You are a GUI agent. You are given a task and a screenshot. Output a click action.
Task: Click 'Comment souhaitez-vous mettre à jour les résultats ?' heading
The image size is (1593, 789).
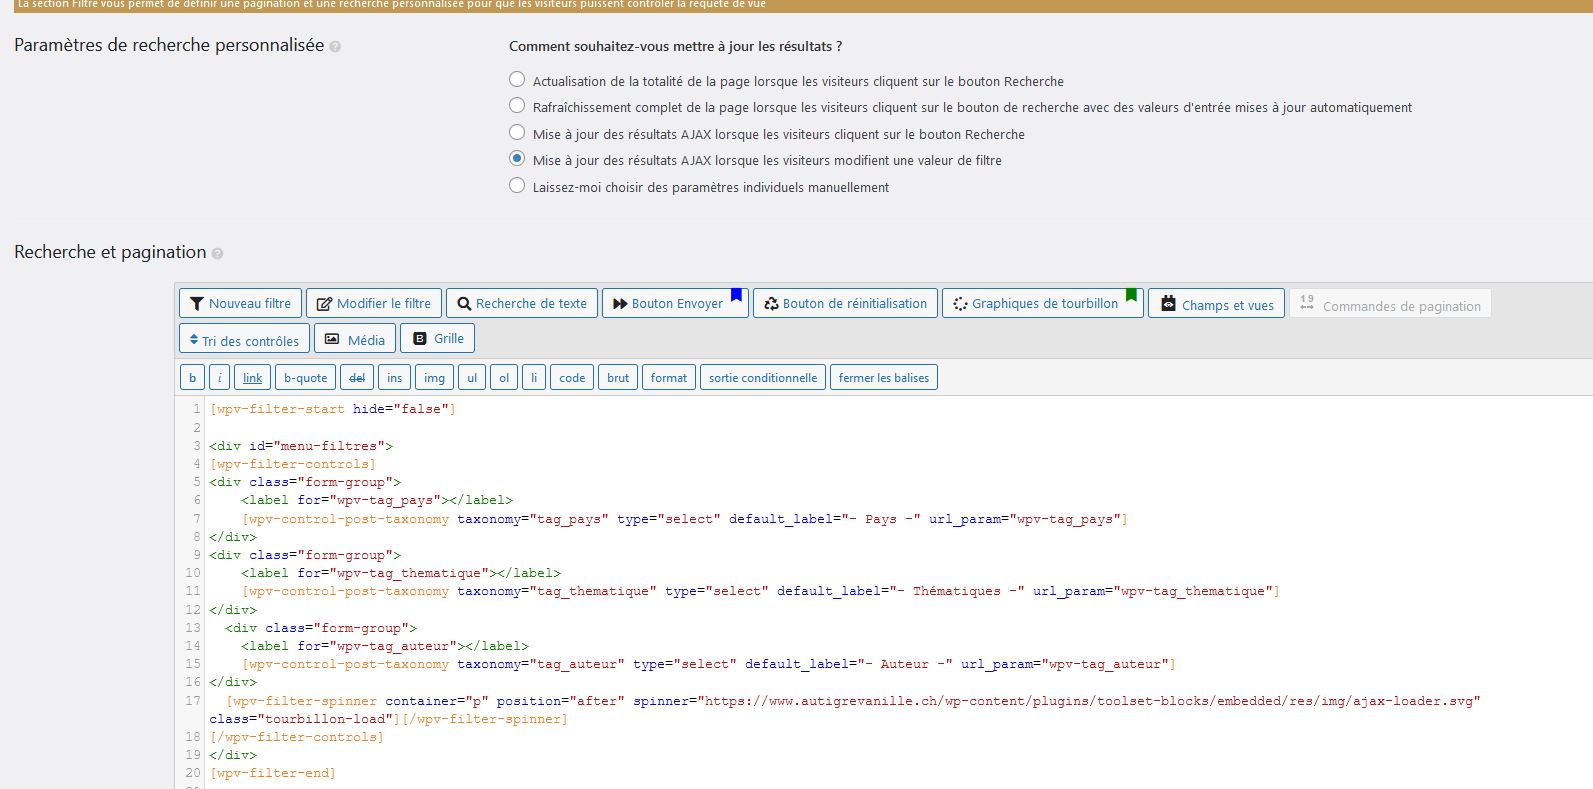[675, 46]
